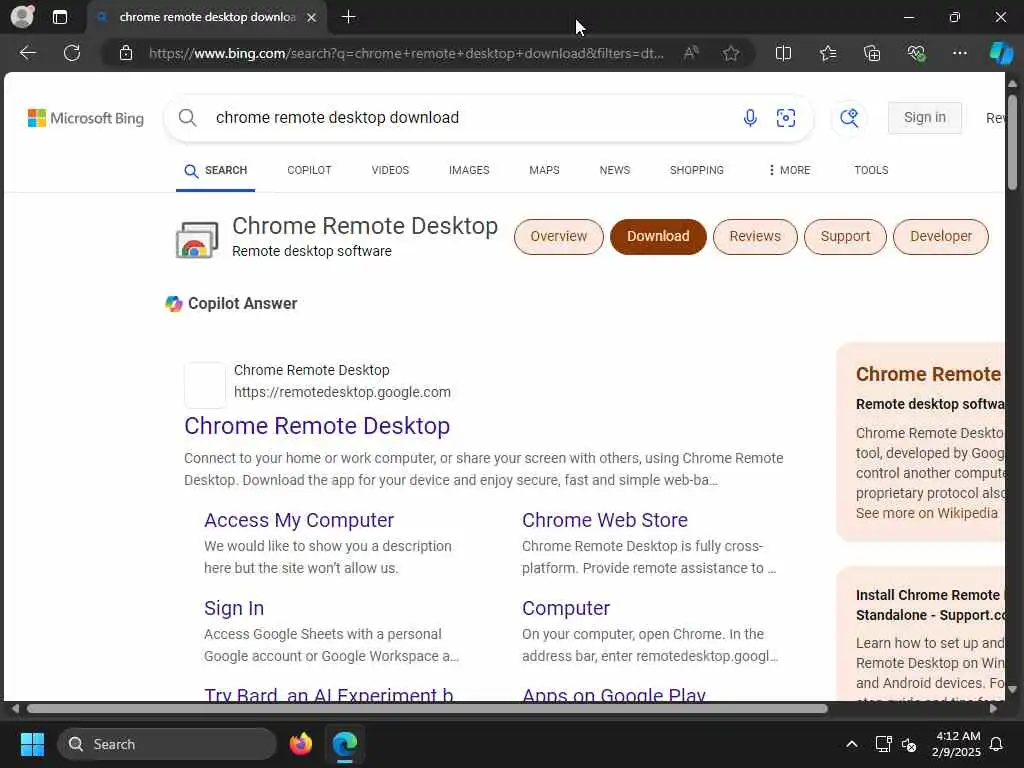Open visual search camera icon
1024x768 pixels.
[x=786, y=118]
